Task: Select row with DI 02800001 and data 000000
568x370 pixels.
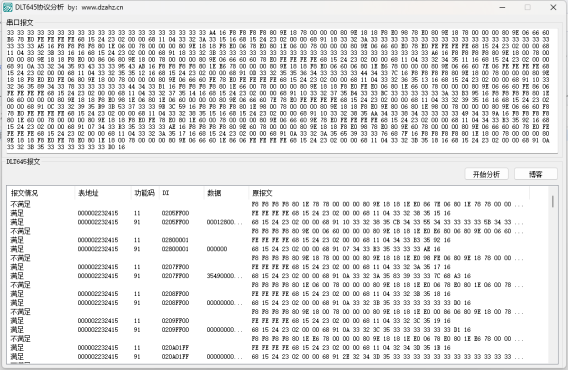Action: coord(279,249)
